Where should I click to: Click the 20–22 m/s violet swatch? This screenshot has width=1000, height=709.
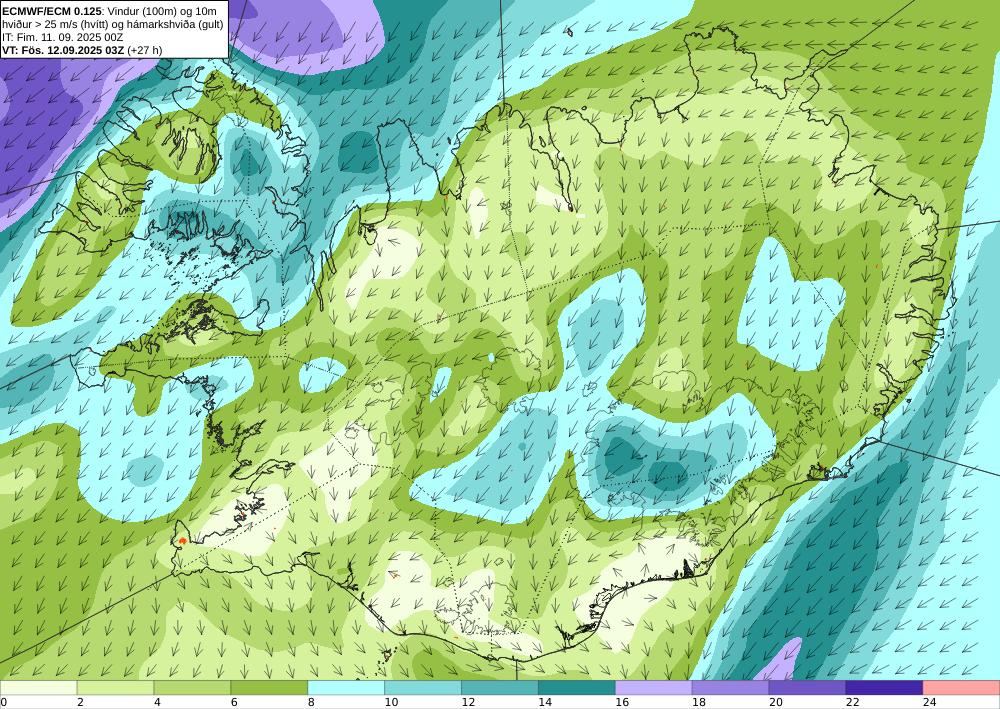tap(807, 688)
